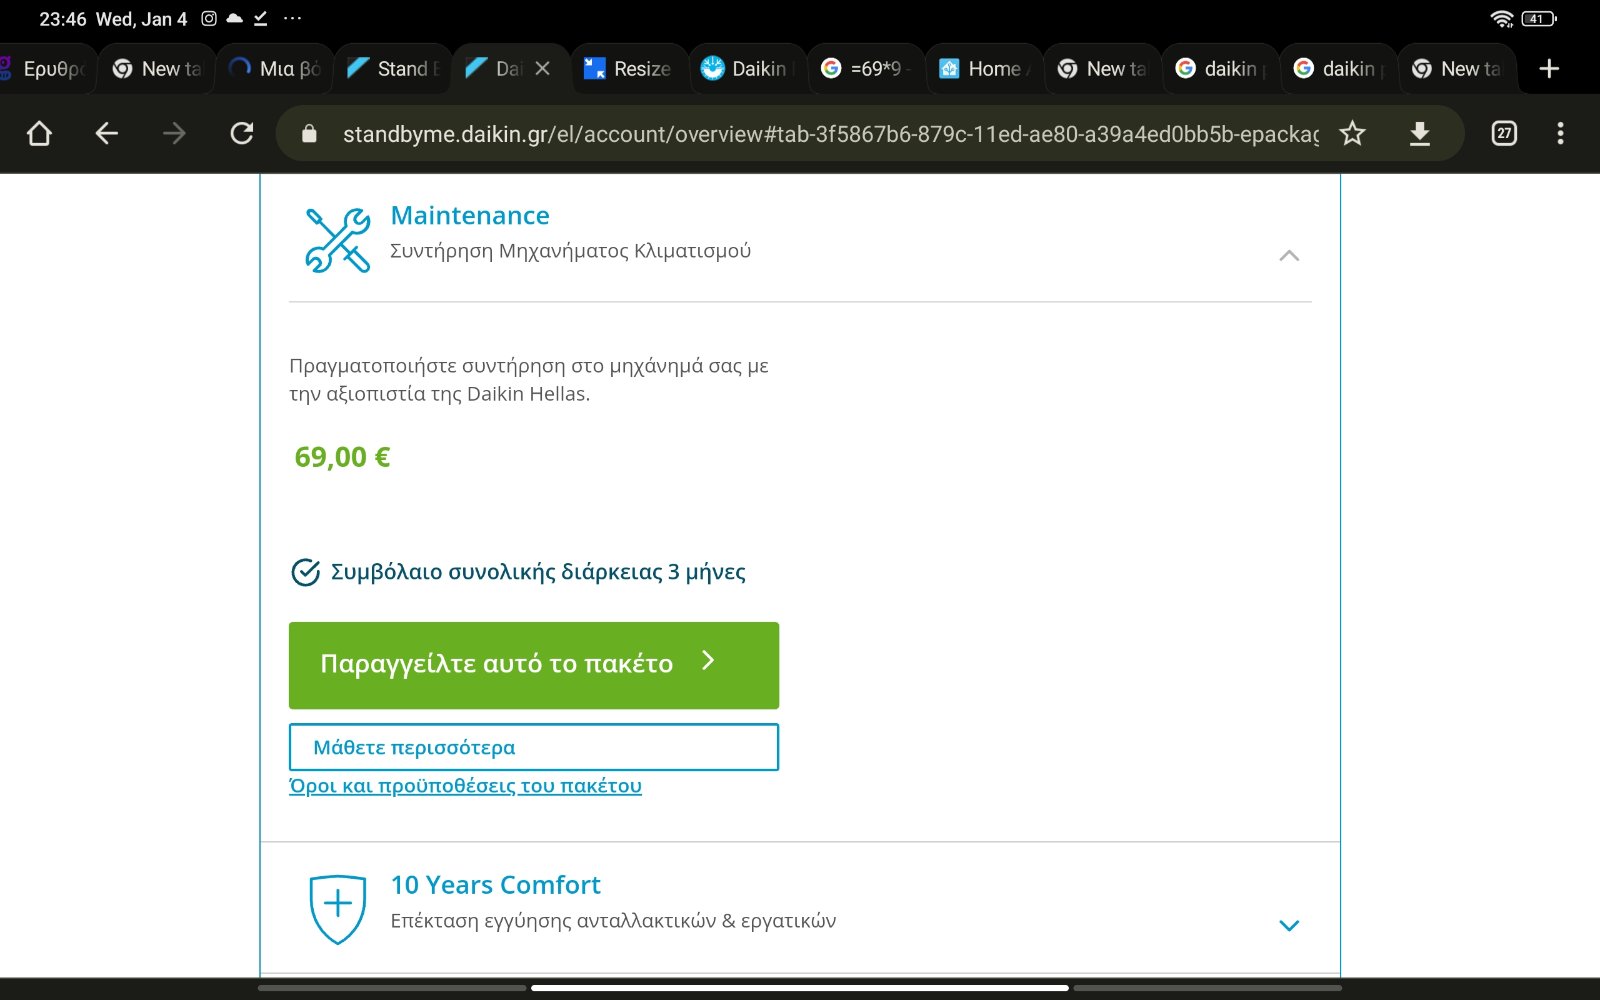Tap the Maintenance wrench tools icon
This screenshot has height=1000, width=1600.
point(338,240)
